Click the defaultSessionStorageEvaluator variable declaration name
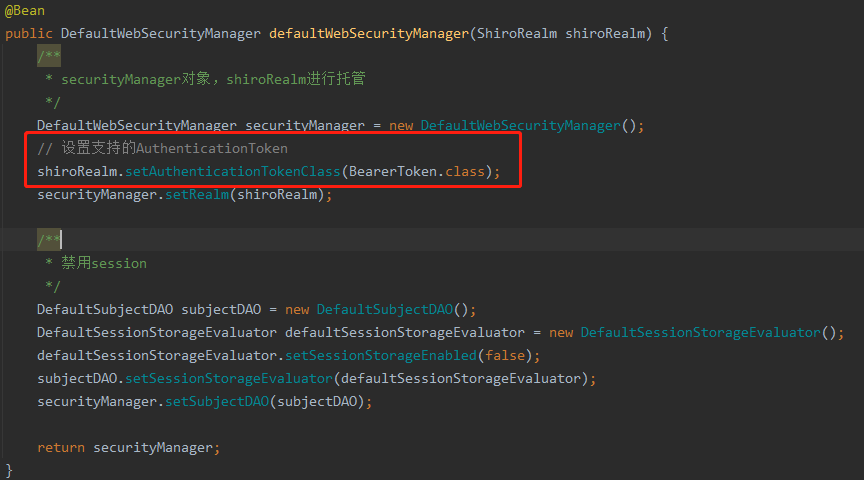 pyautogui.click(x=405, y=333)
